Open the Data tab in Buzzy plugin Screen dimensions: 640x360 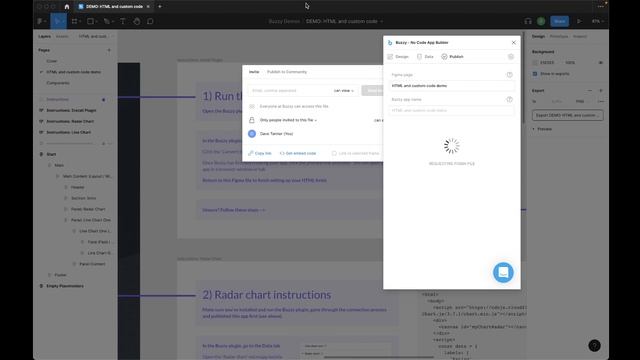pyautogui.click(x=425, y=57)
